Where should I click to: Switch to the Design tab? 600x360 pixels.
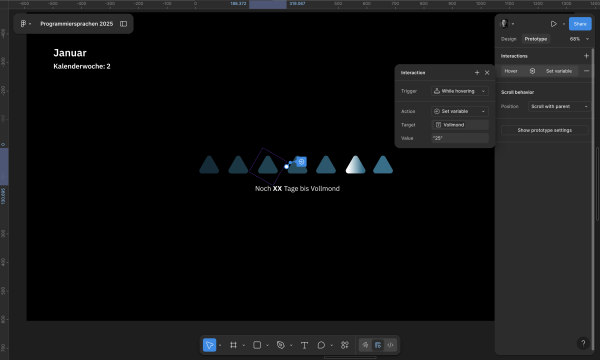[x=509, y=39]
